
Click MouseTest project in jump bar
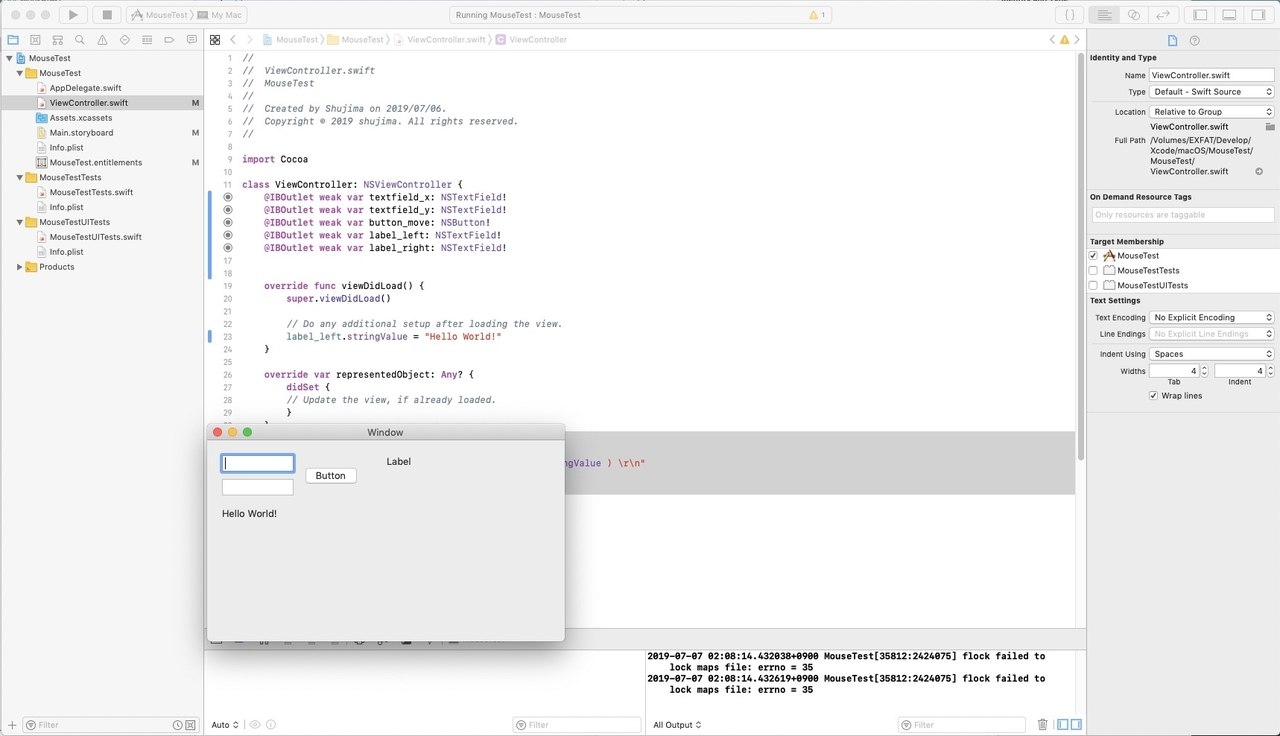click(x=290, y=40)
